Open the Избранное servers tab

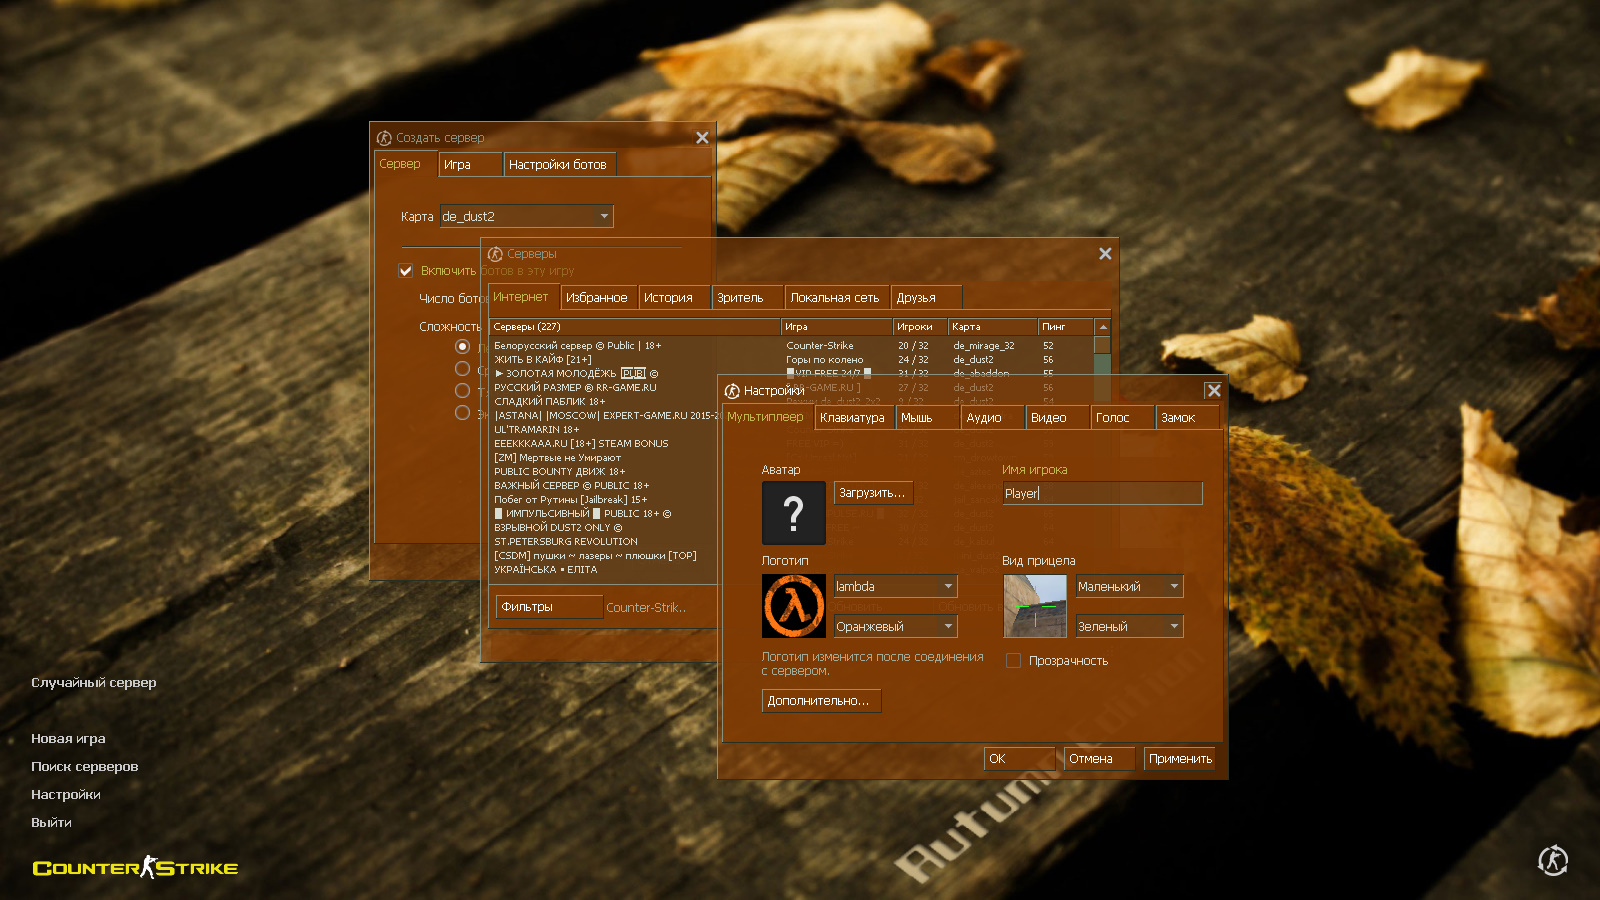596,298
